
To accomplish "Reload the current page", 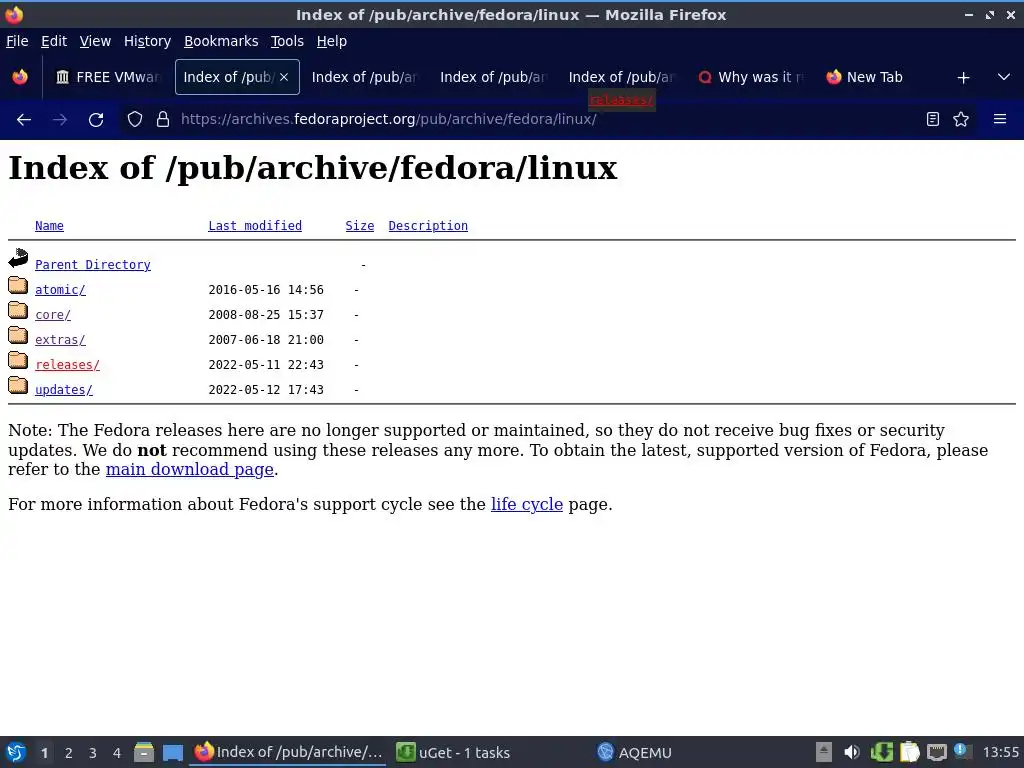I will coord(96,120).
